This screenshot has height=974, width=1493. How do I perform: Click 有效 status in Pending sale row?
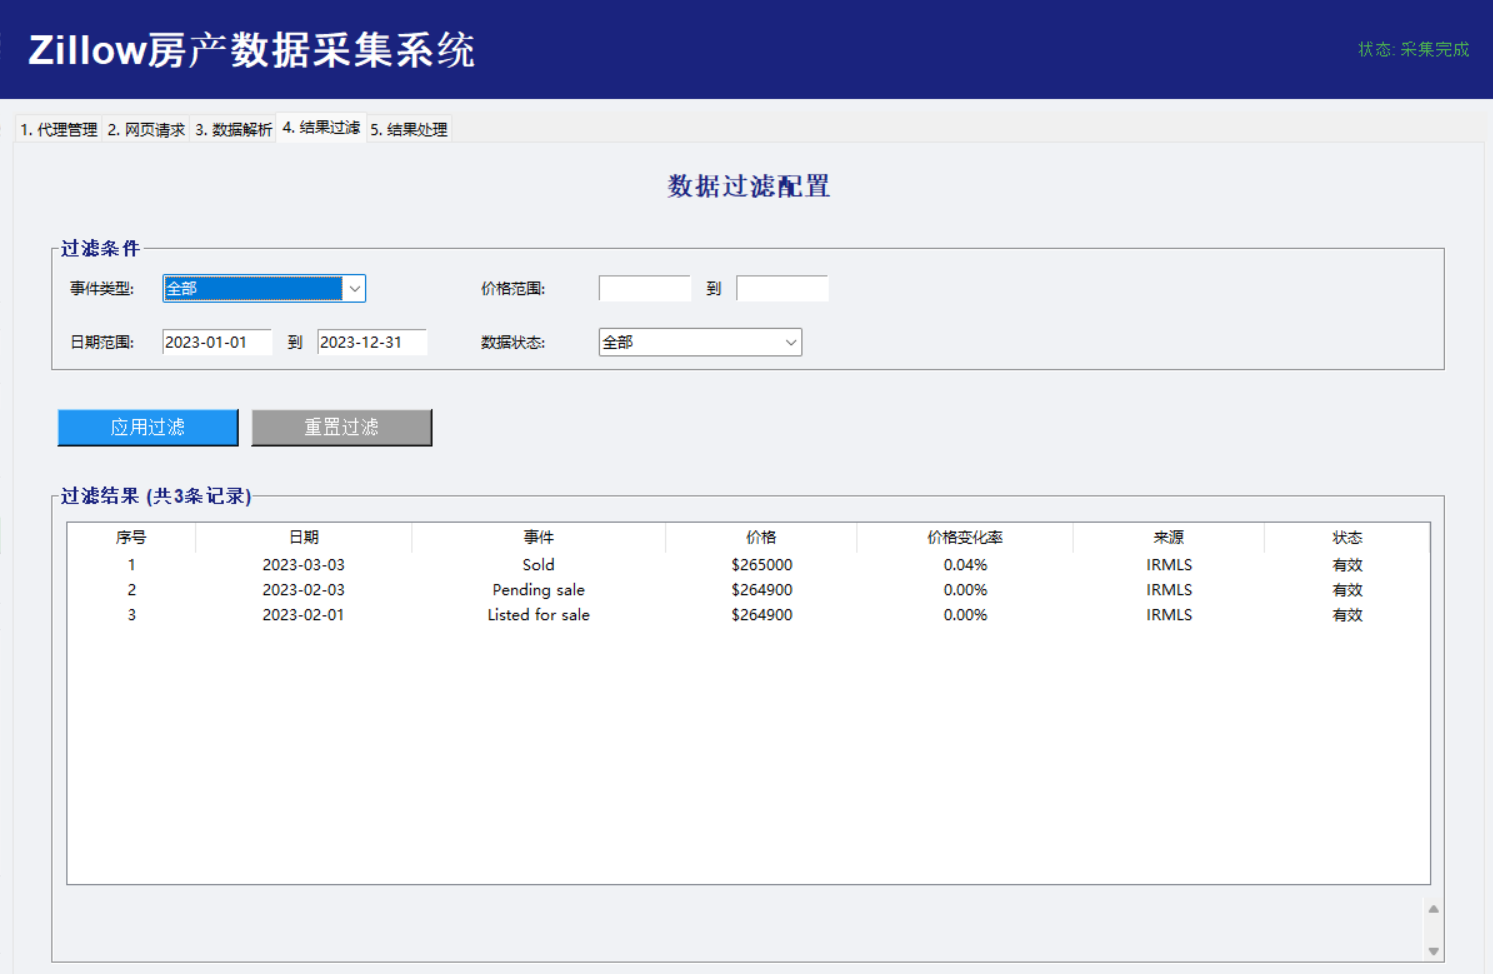point(1347,590)
